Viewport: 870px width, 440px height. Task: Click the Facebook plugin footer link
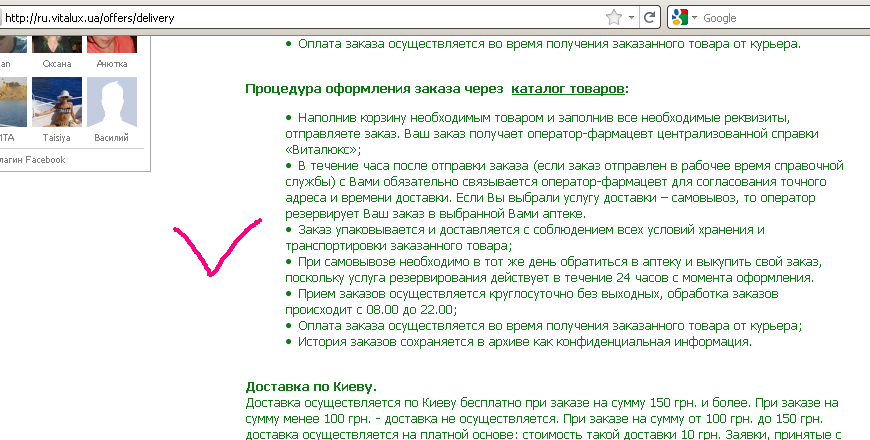[33, 159]
